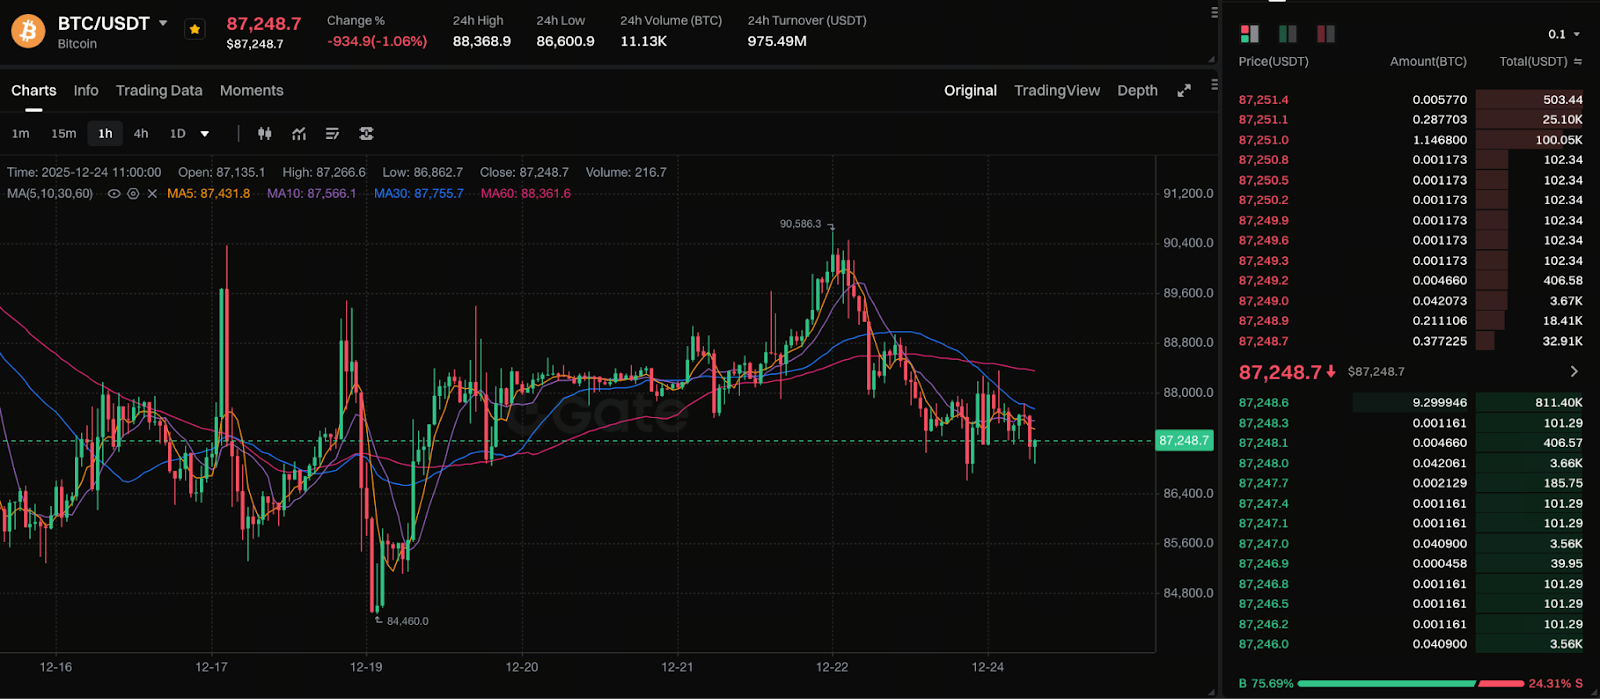Open the drawing tools list icon
Image resolution: width=1600 pixels, height=699 pixels.
tap(333, 133)
